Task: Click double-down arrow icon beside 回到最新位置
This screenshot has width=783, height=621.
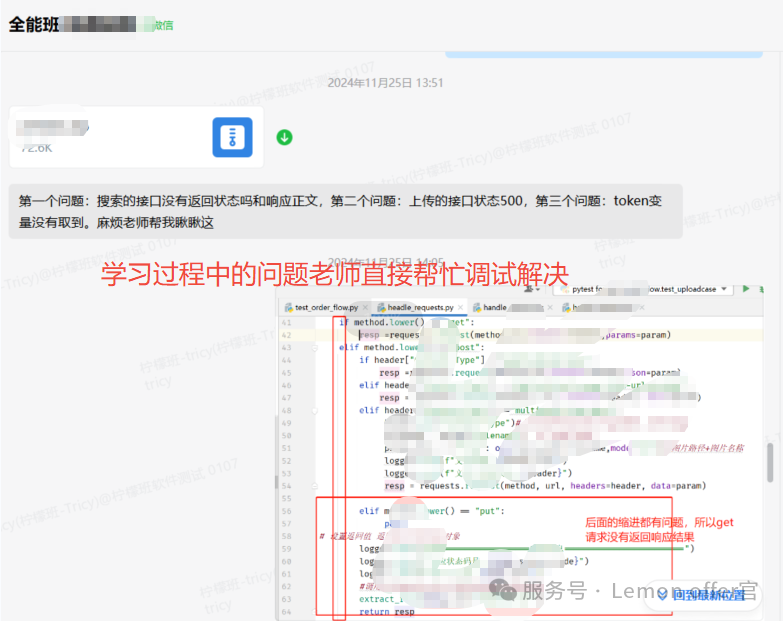Action: click(x=662, y=595)
